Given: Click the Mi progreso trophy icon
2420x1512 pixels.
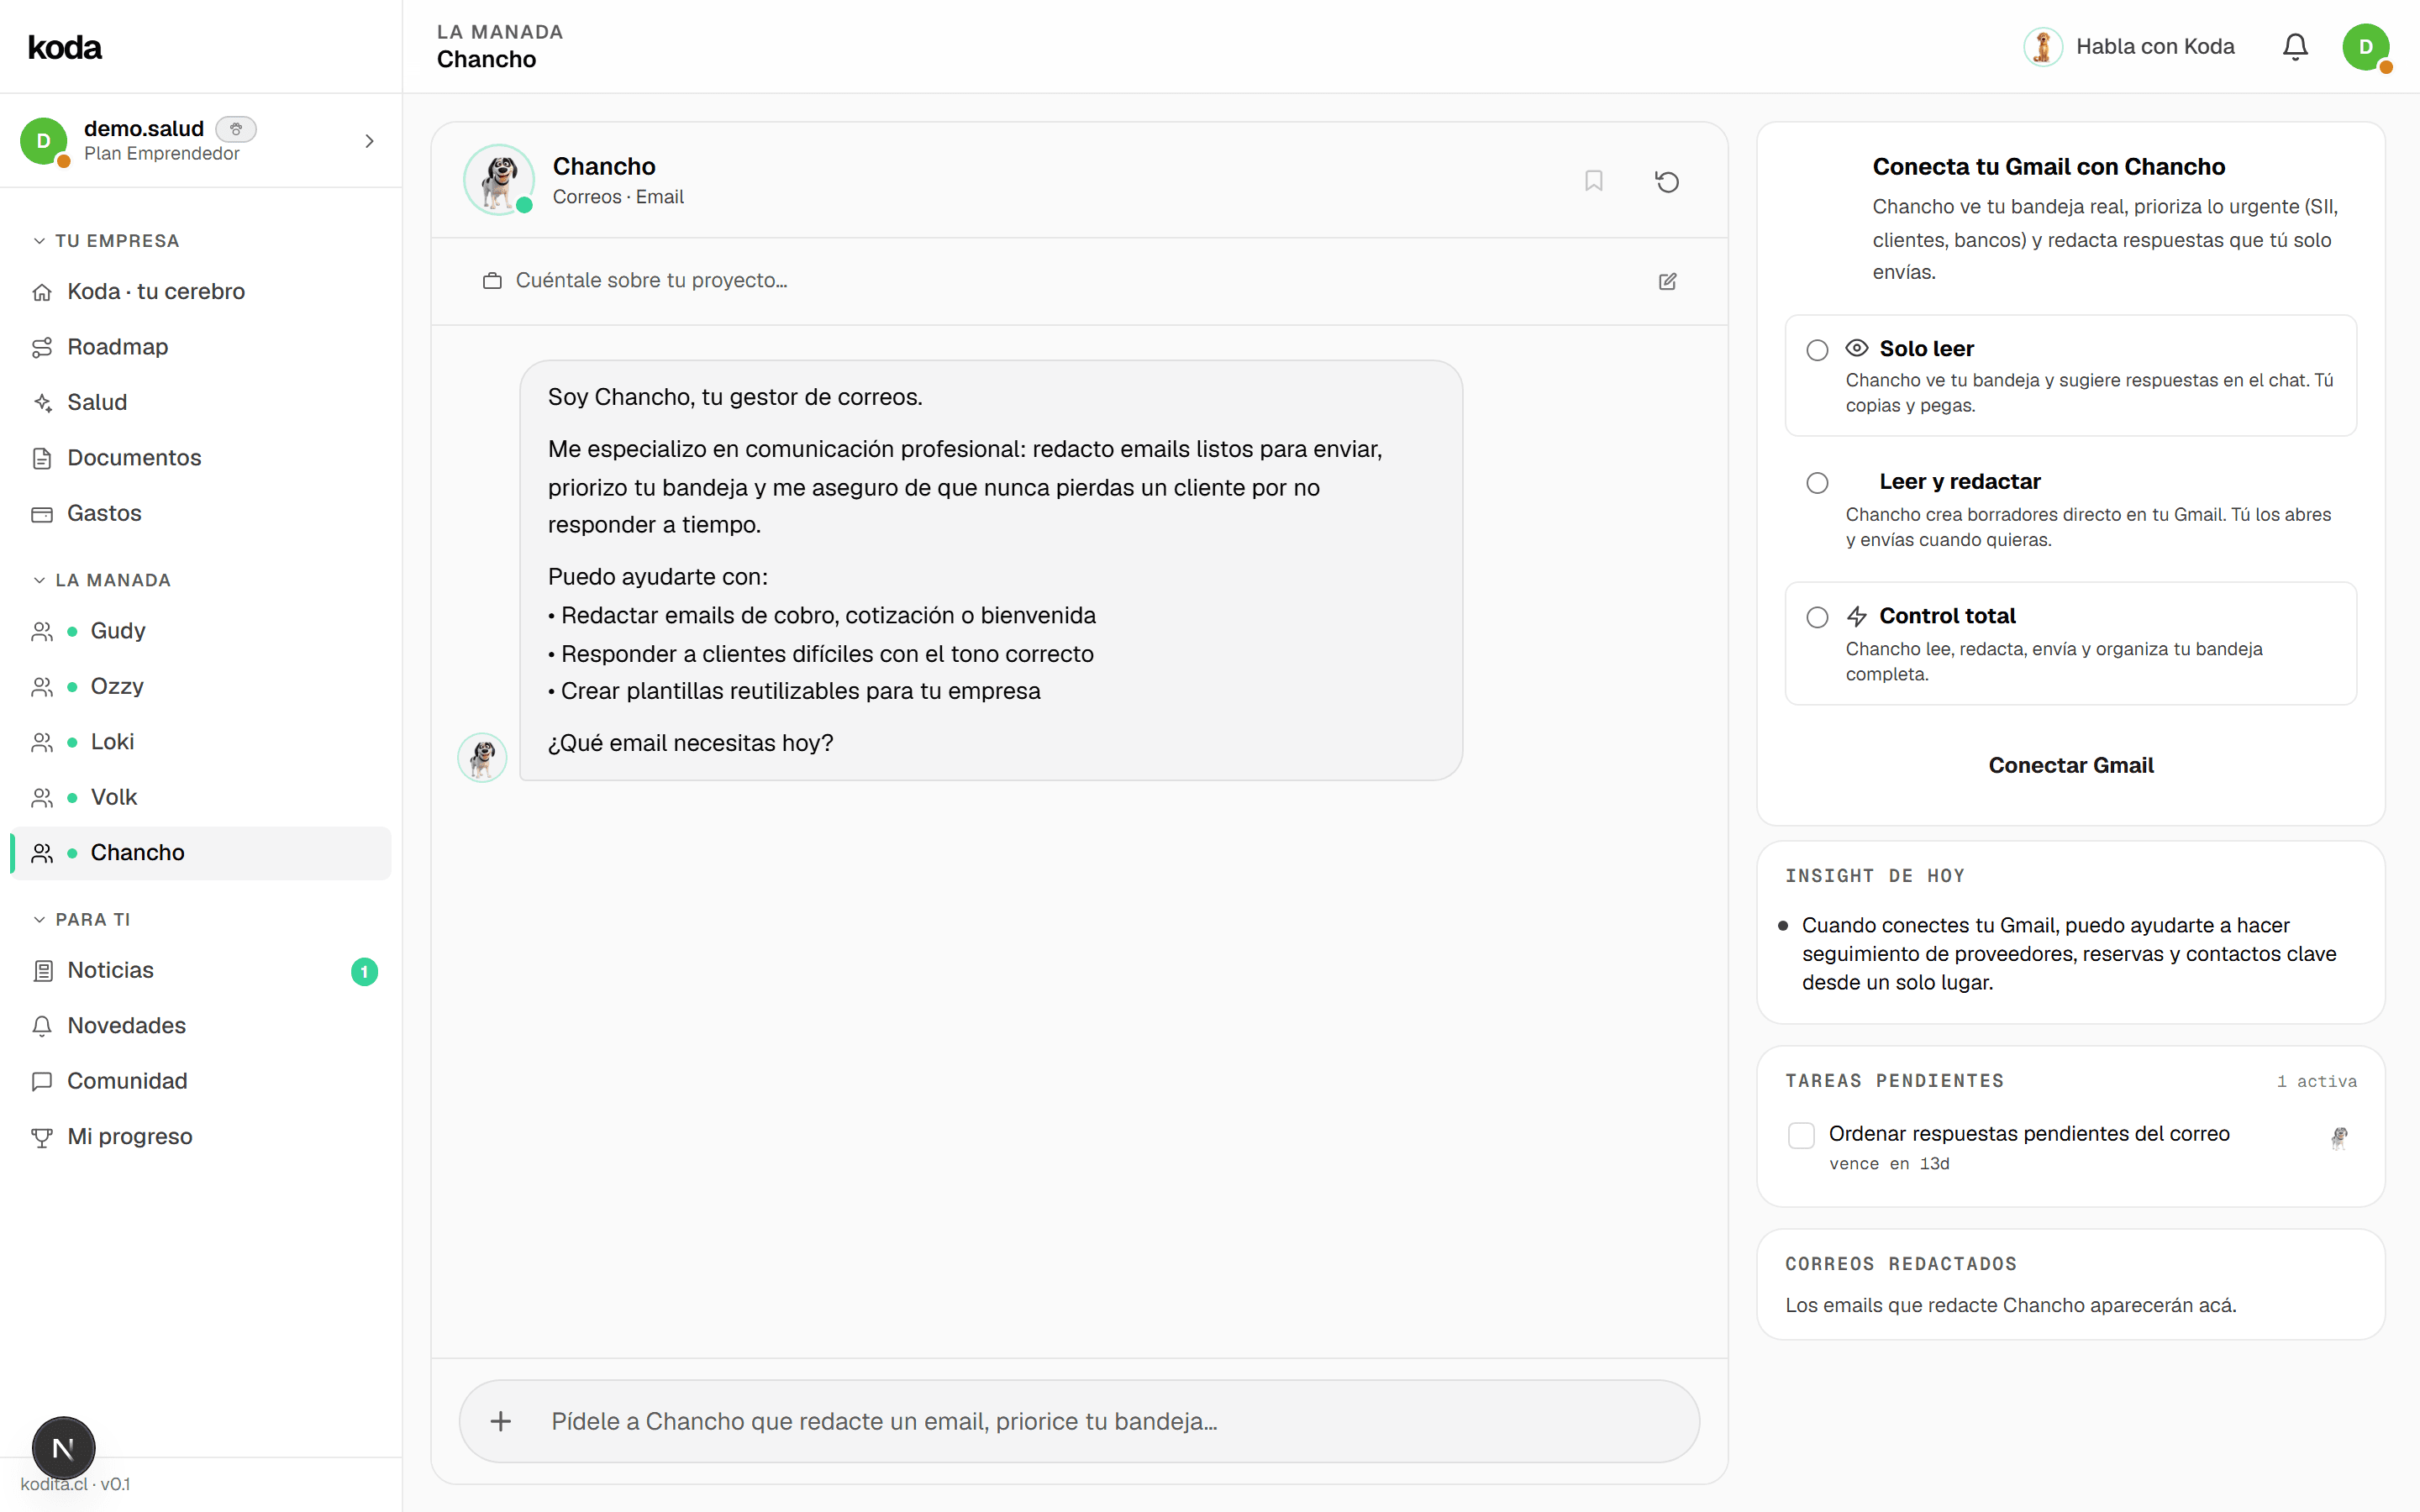Looking at the screenshot, I should point(42,1137).
